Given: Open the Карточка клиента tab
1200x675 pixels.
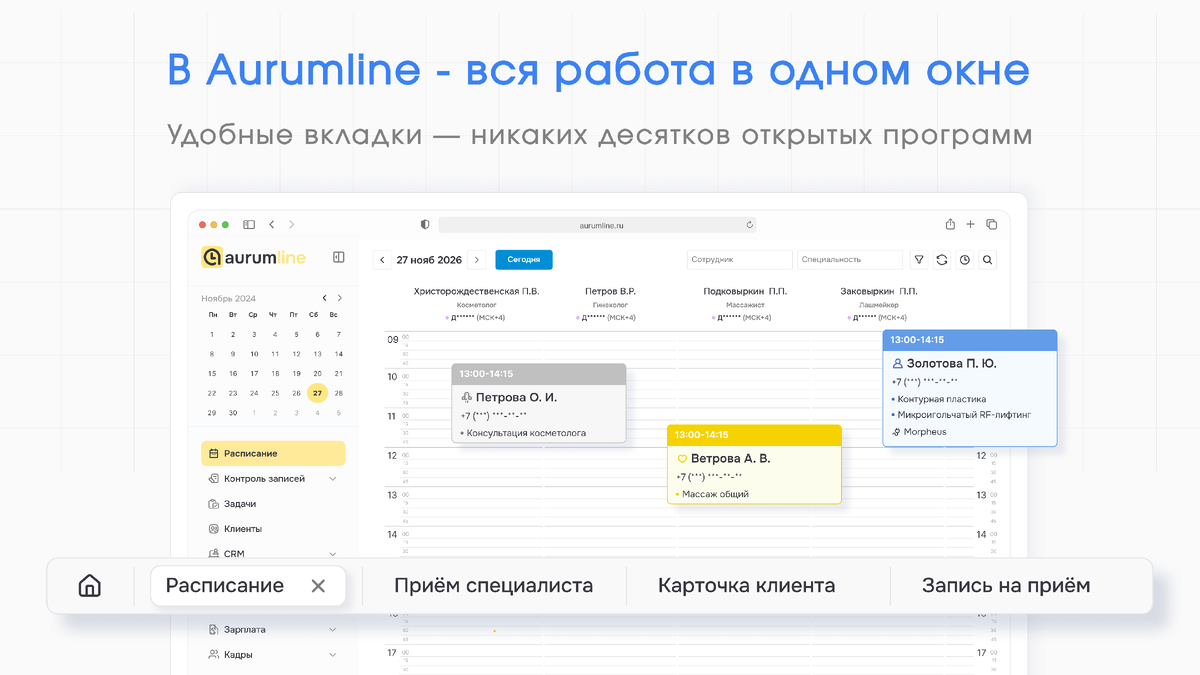Looking at the screenshot, I should click(746, 586).
